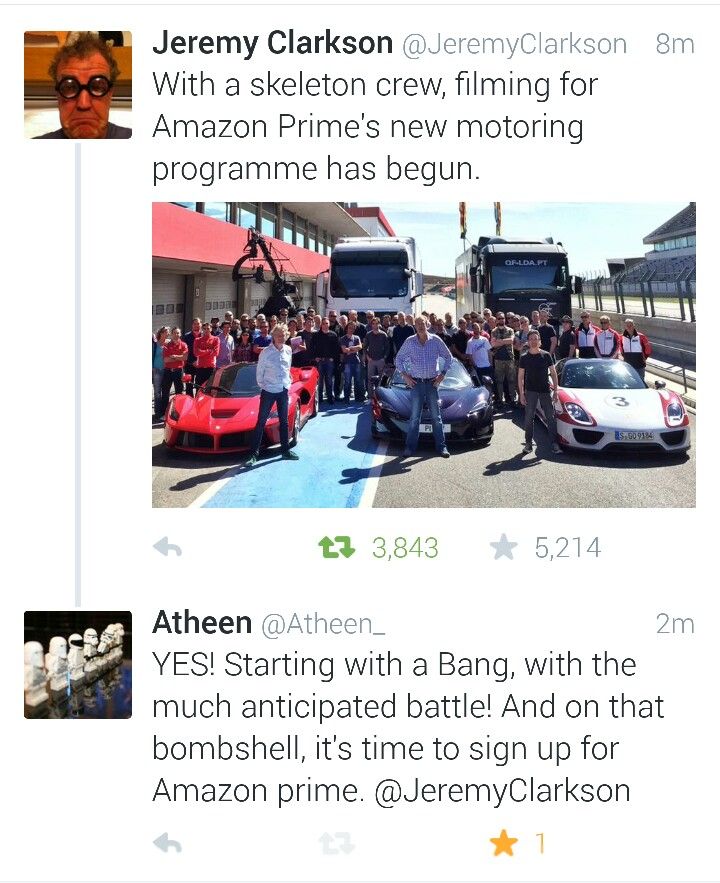Viewport: 720px width, 883px height.
Task: Retweet Atheen's reply tweet
Action: click(x=337, y=844)
